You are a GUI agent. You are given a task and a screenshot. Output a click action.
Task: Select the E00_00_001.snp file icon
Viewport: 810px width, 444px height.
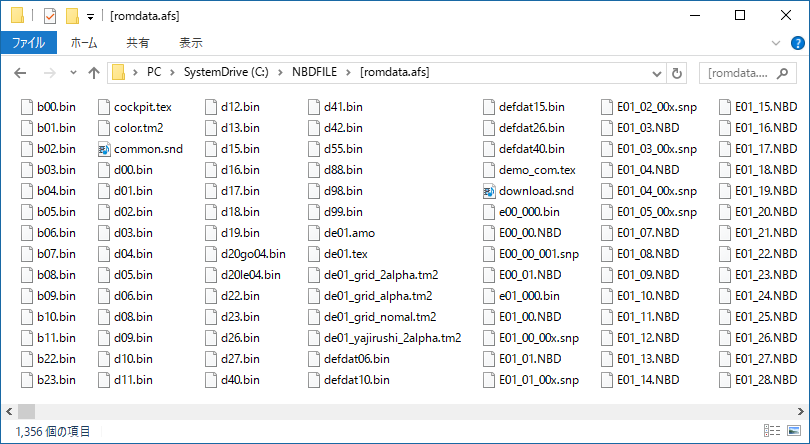pyautogui.click(x=489, y=254)
